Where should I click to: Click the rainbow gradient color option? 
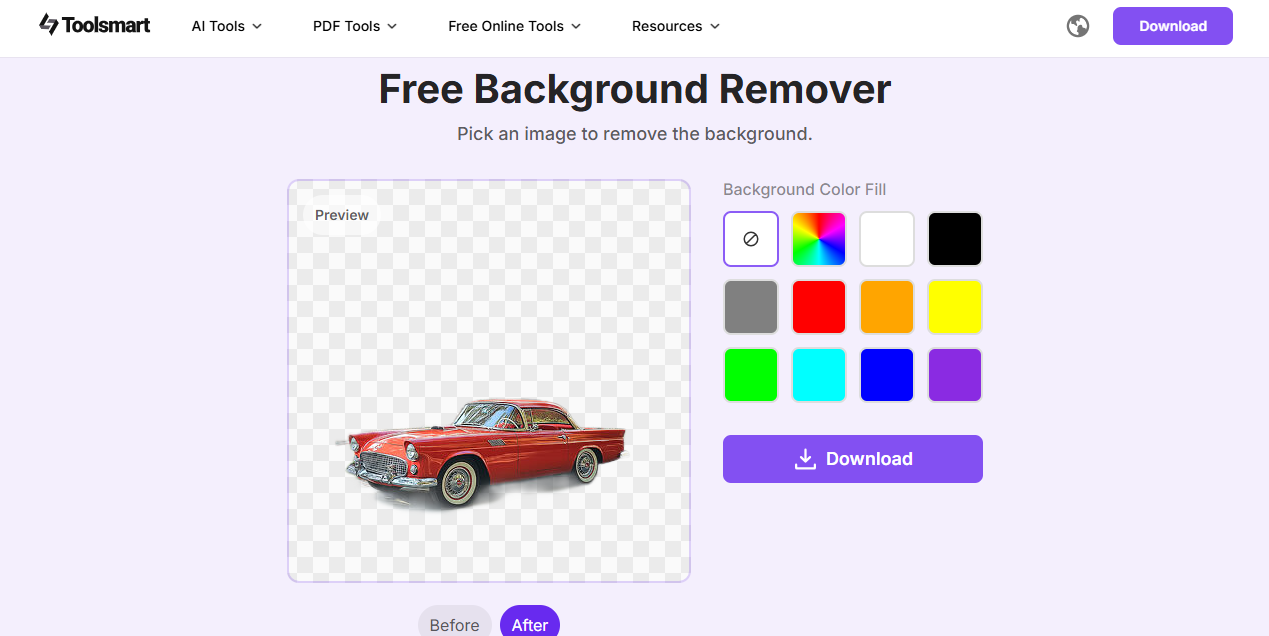[818, 238]
